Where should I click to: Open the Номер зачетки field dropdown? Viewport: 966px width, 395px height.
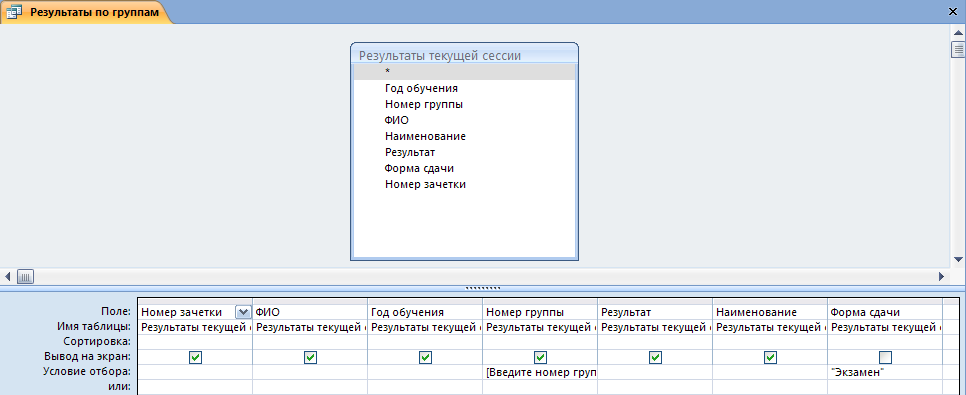243,312
